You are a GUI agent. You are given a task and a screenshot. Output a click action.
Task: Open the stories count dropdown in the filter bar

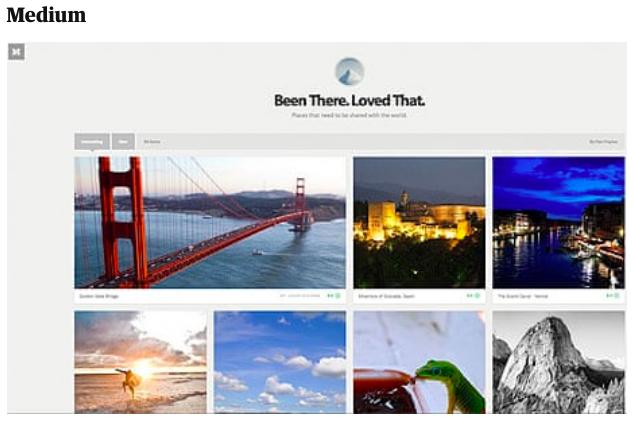point(152,142)
